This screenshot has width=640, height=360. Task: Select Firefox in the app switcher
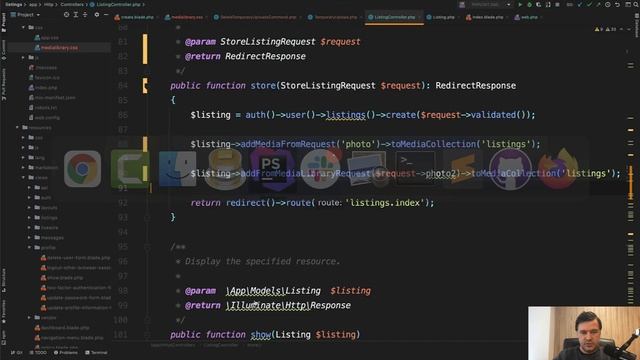click(558, 169)
